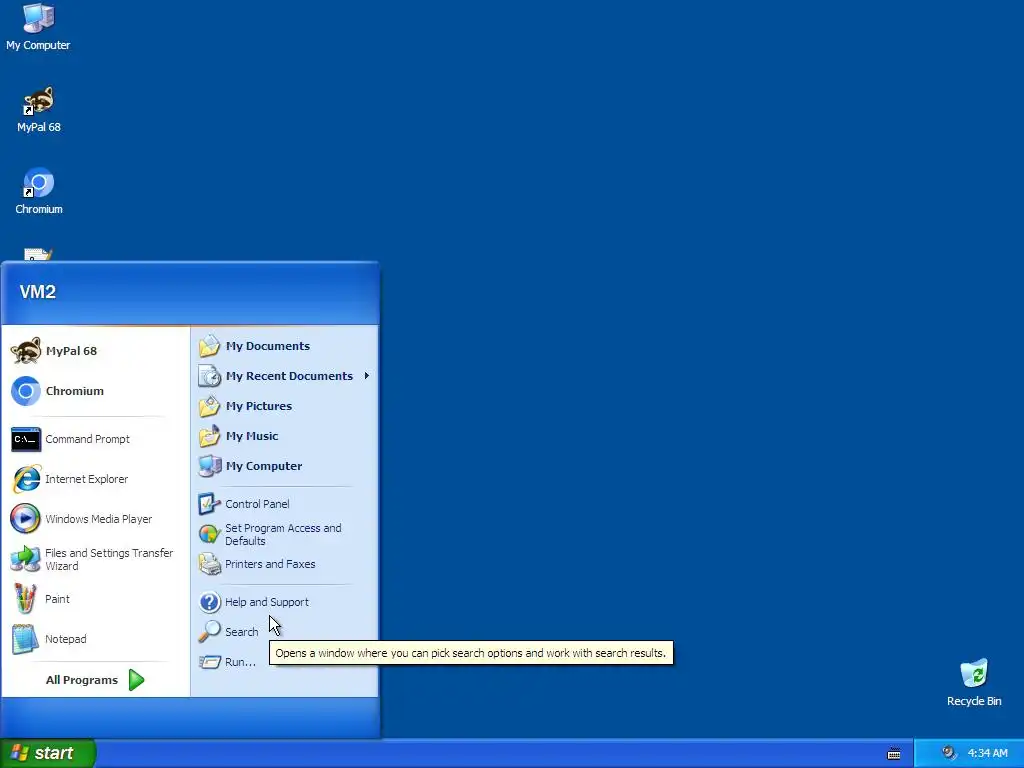Open the Printers and Faxes icon
Viewport: 1024px width, 768px height.
click(210, 564)
